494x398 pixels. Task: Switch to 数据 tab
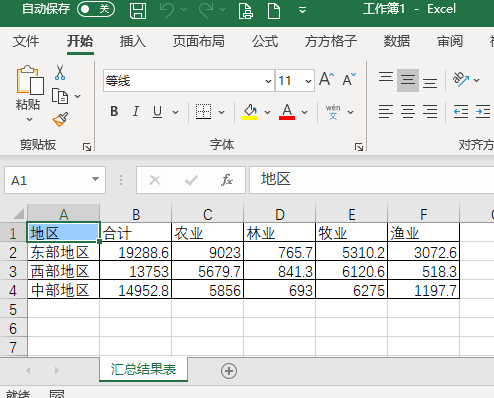pyautogui.click(x=397, y=41)
